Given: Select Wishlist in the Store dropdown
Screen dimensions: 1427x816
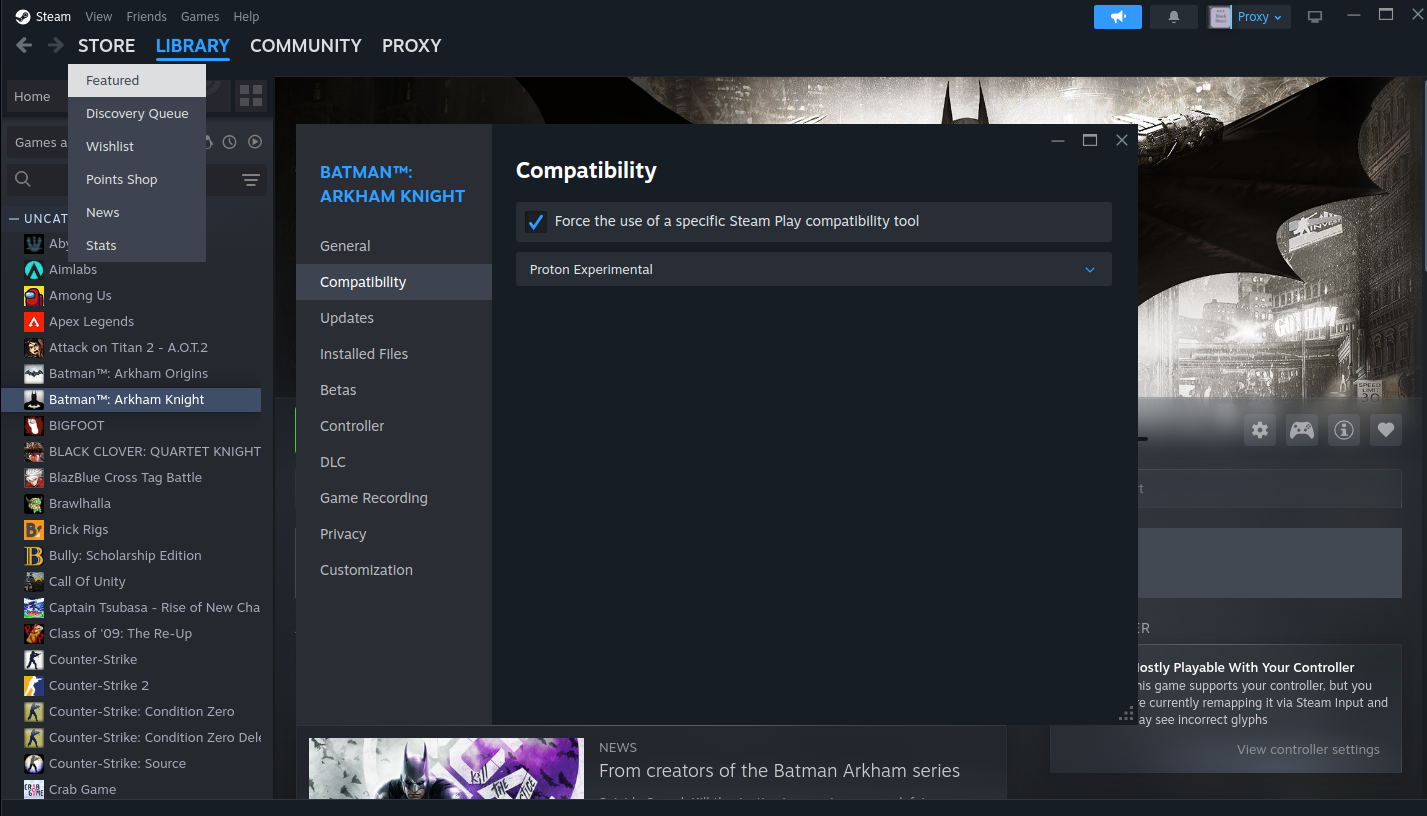Looking at the screenshot, I should click(x=137, y=147).
